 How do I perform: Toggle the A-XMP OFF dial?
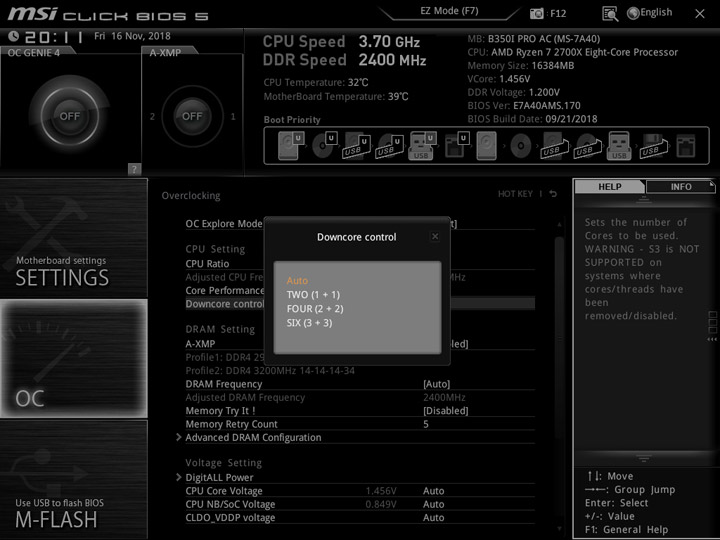point(192,116)
